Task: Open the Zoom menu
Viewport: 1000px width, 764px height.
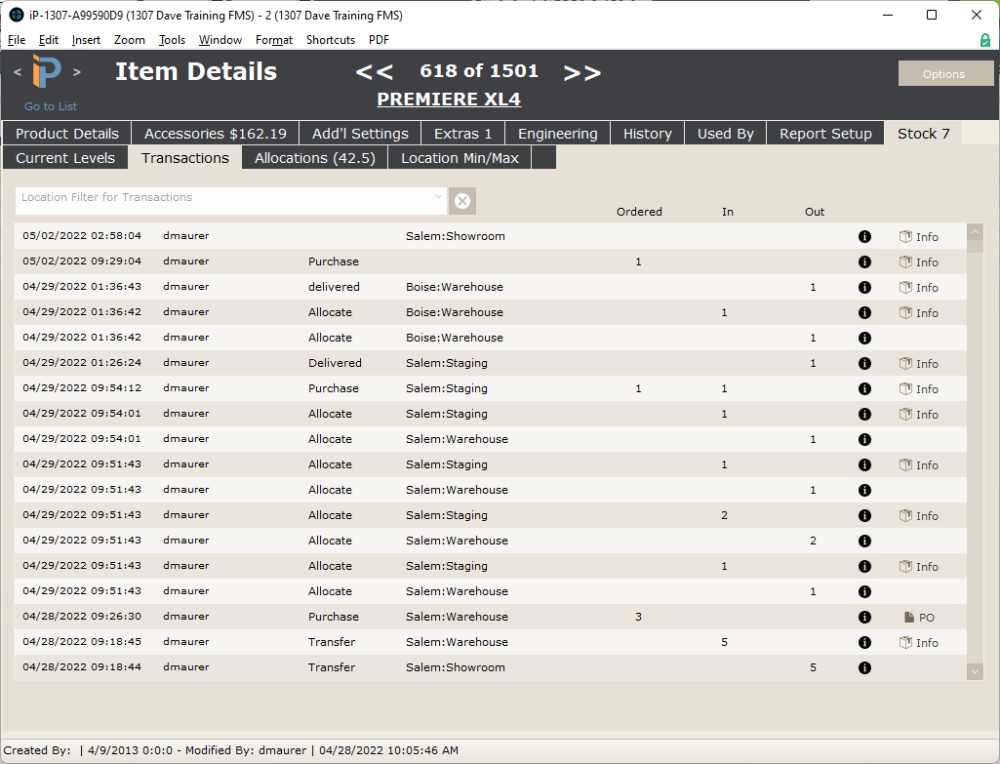Action: 129,40
